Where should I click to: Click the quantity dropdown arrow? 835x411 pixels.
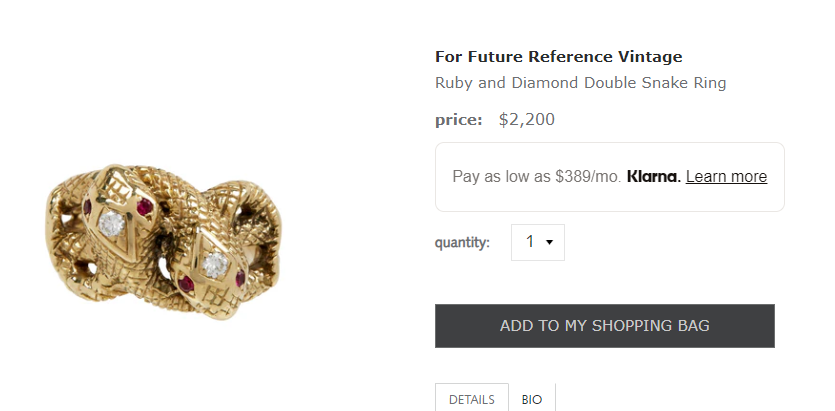tap(550, 243)
